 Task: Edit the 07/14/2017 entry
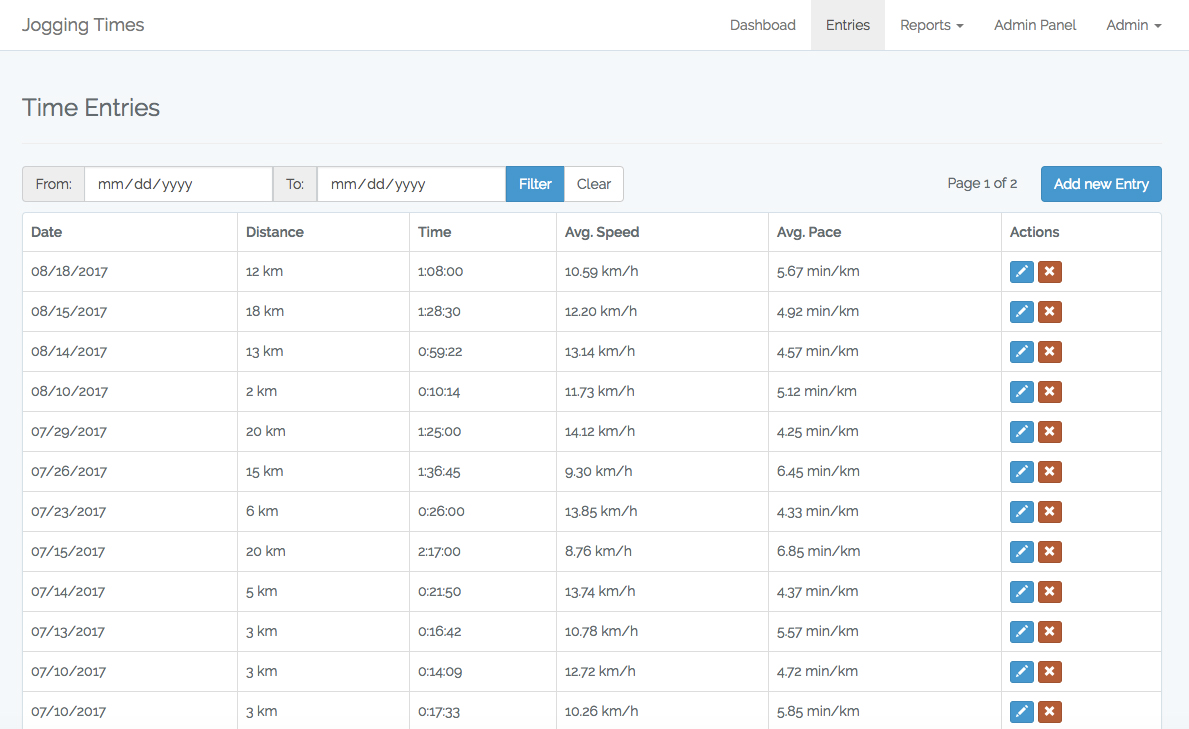1021,592
